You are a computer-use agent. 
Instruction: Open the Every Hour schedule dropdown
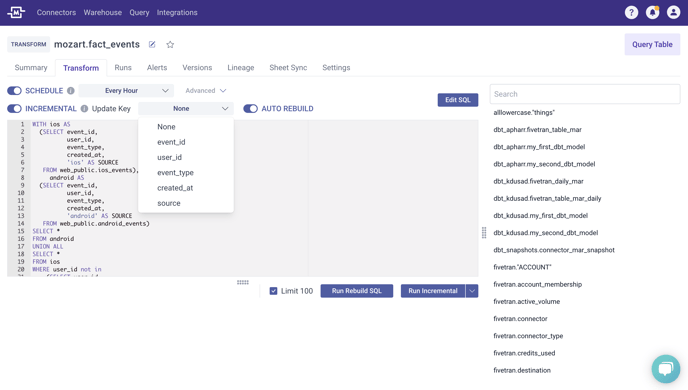[x=126, y=91]
